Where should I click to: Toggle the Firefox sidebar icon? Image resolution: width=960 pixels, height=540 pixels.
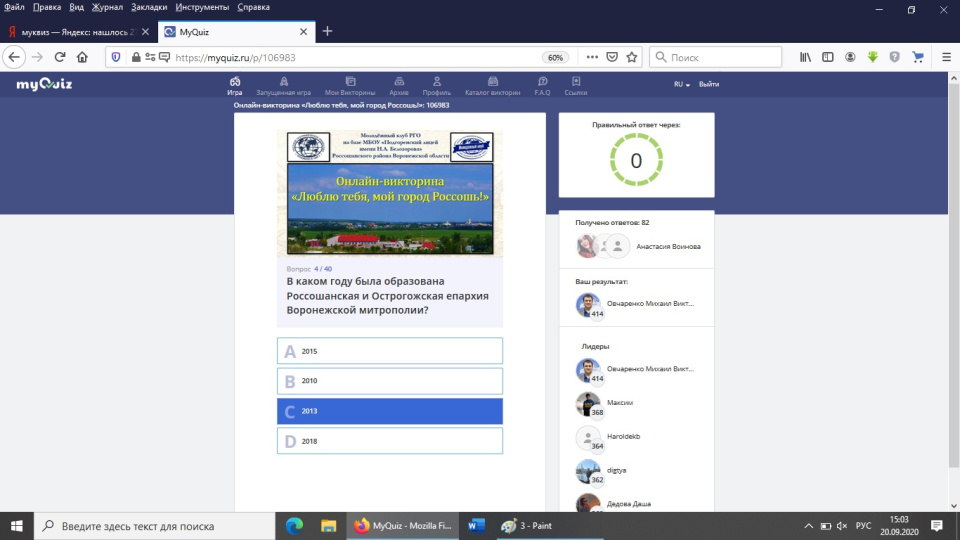[x=828, y=57]
